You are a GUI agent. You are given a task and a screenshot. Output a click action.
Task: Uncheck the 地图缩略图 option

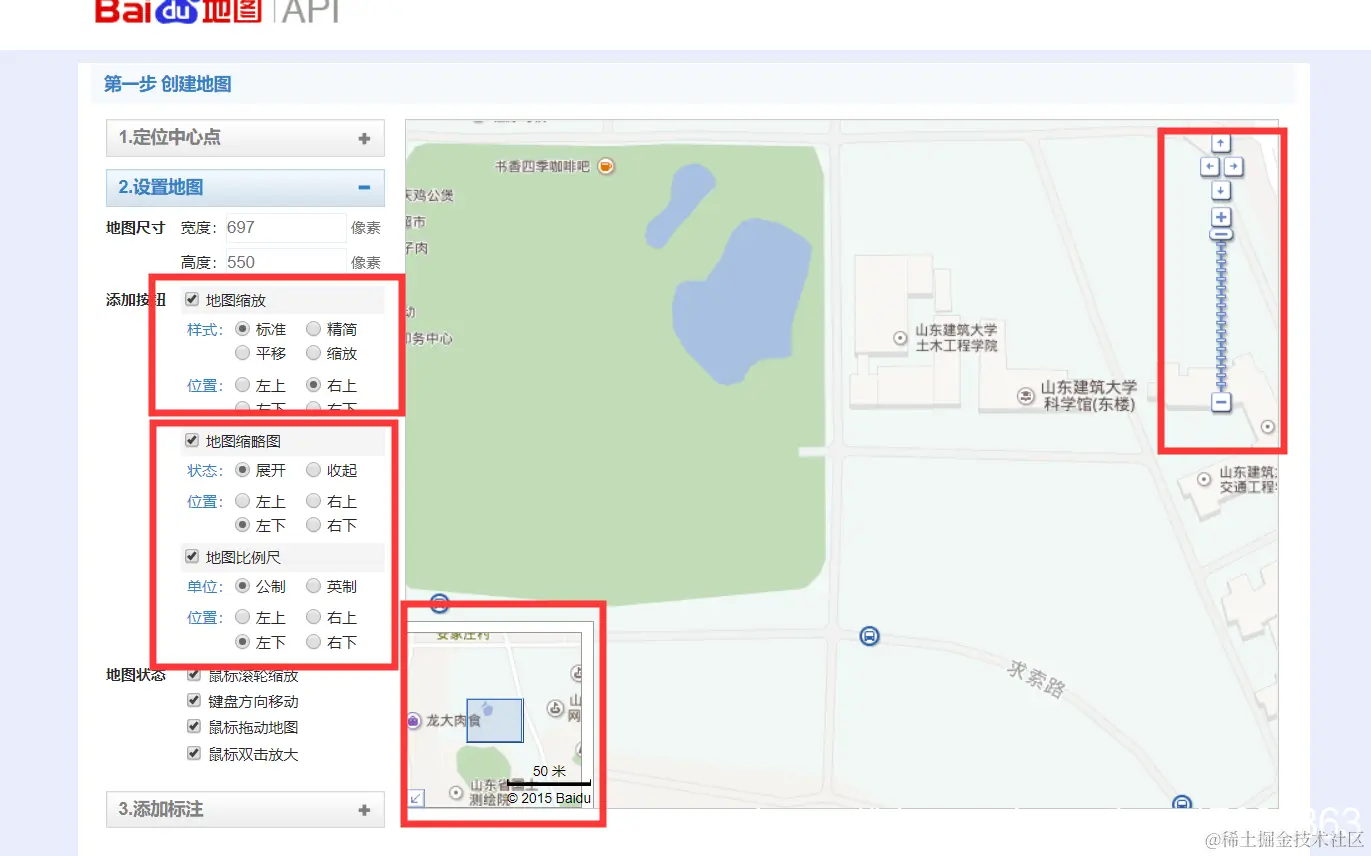click(190, 439)
